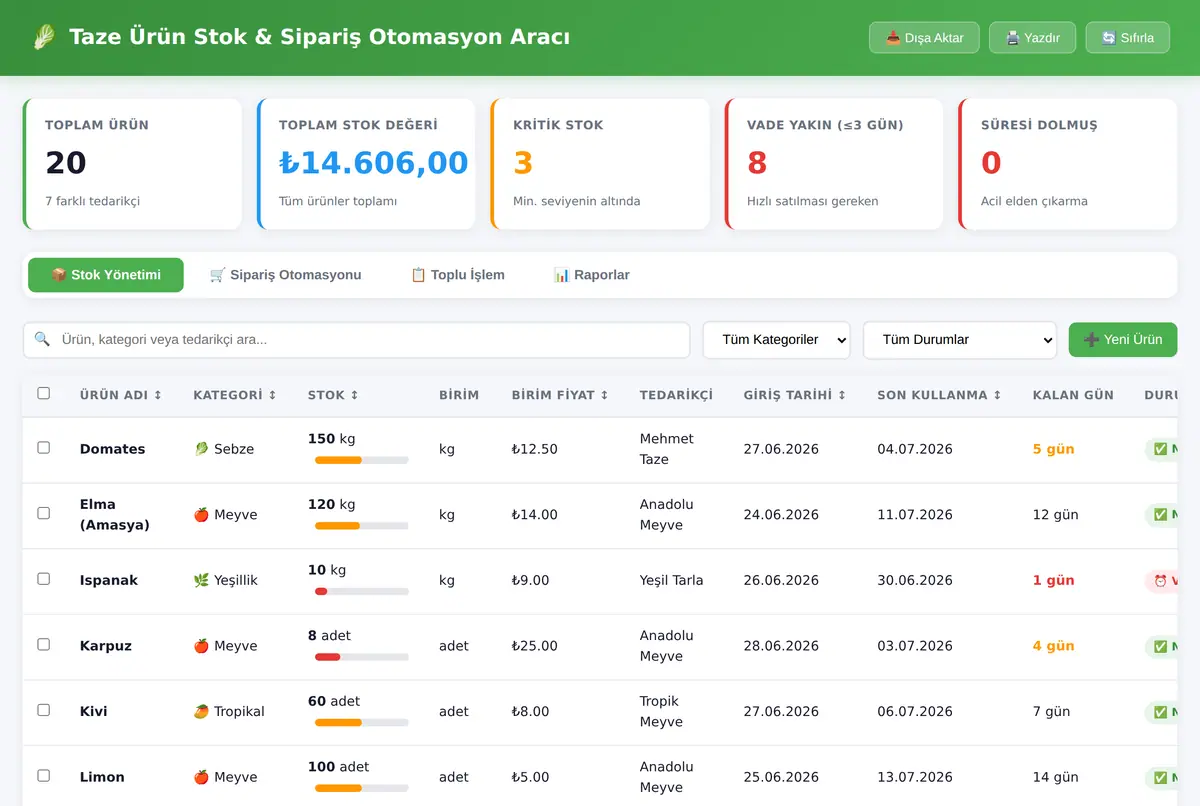Screen dimensions: 1200x806
Task: Click the apple icon in Elma (Amasya) row
Action: pyautogui.click(x=201, y=514)
